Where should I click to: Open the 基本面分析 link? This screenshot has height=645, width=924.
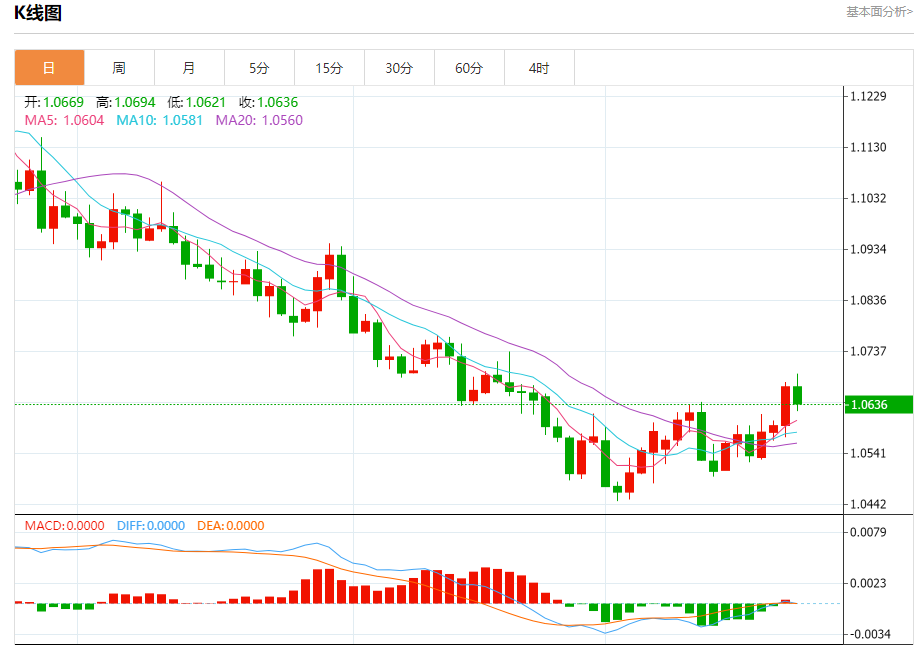coord(879,12)
